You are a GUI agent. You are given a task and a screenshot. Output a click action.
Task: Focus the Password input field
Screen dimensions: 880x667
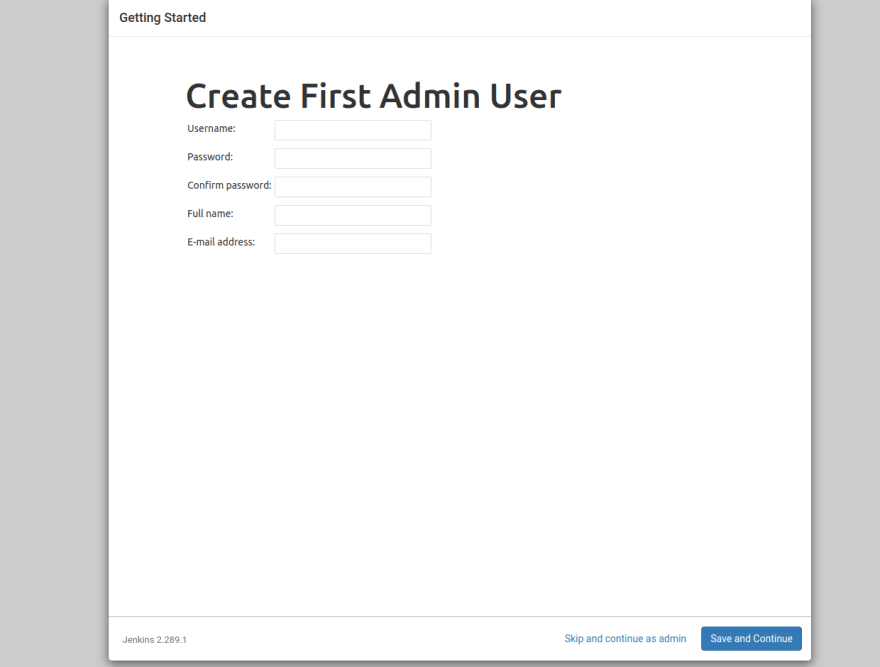[x=353, y=158]
